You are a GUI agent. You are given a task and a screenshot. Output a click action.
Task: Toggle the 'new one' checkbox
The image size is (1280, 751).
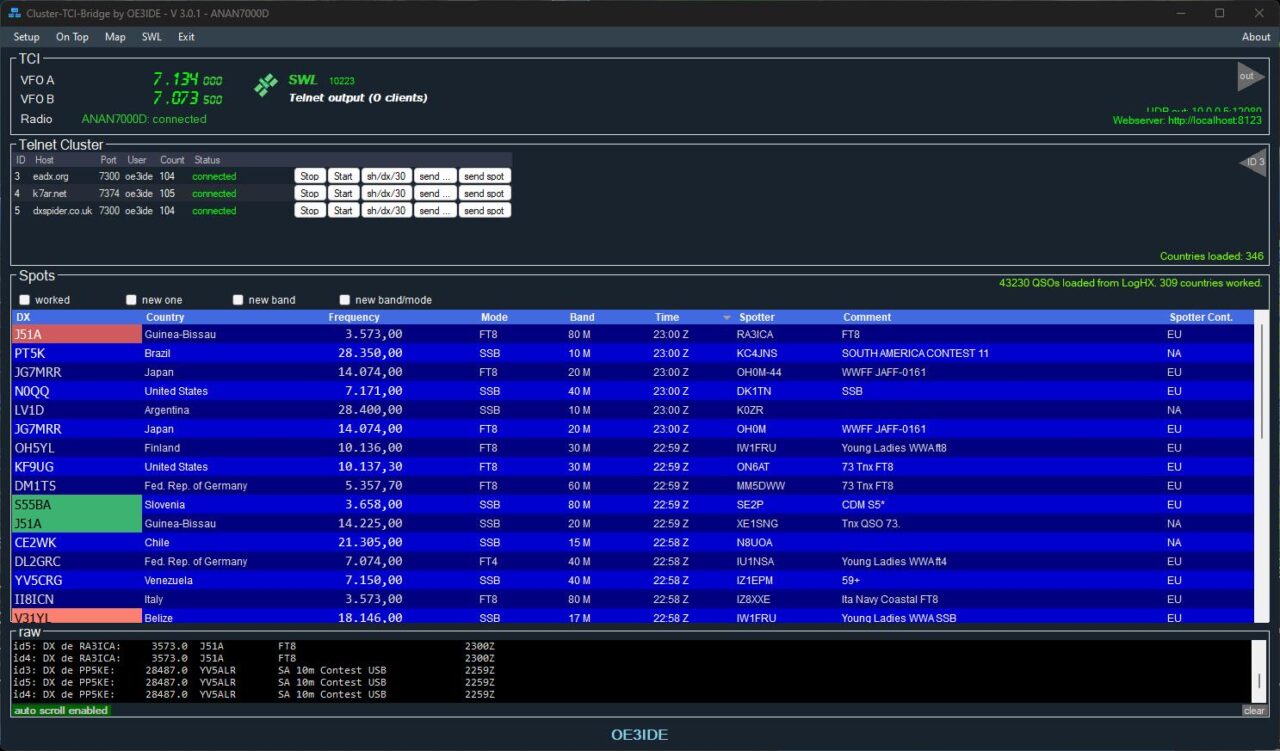(131, 300)
